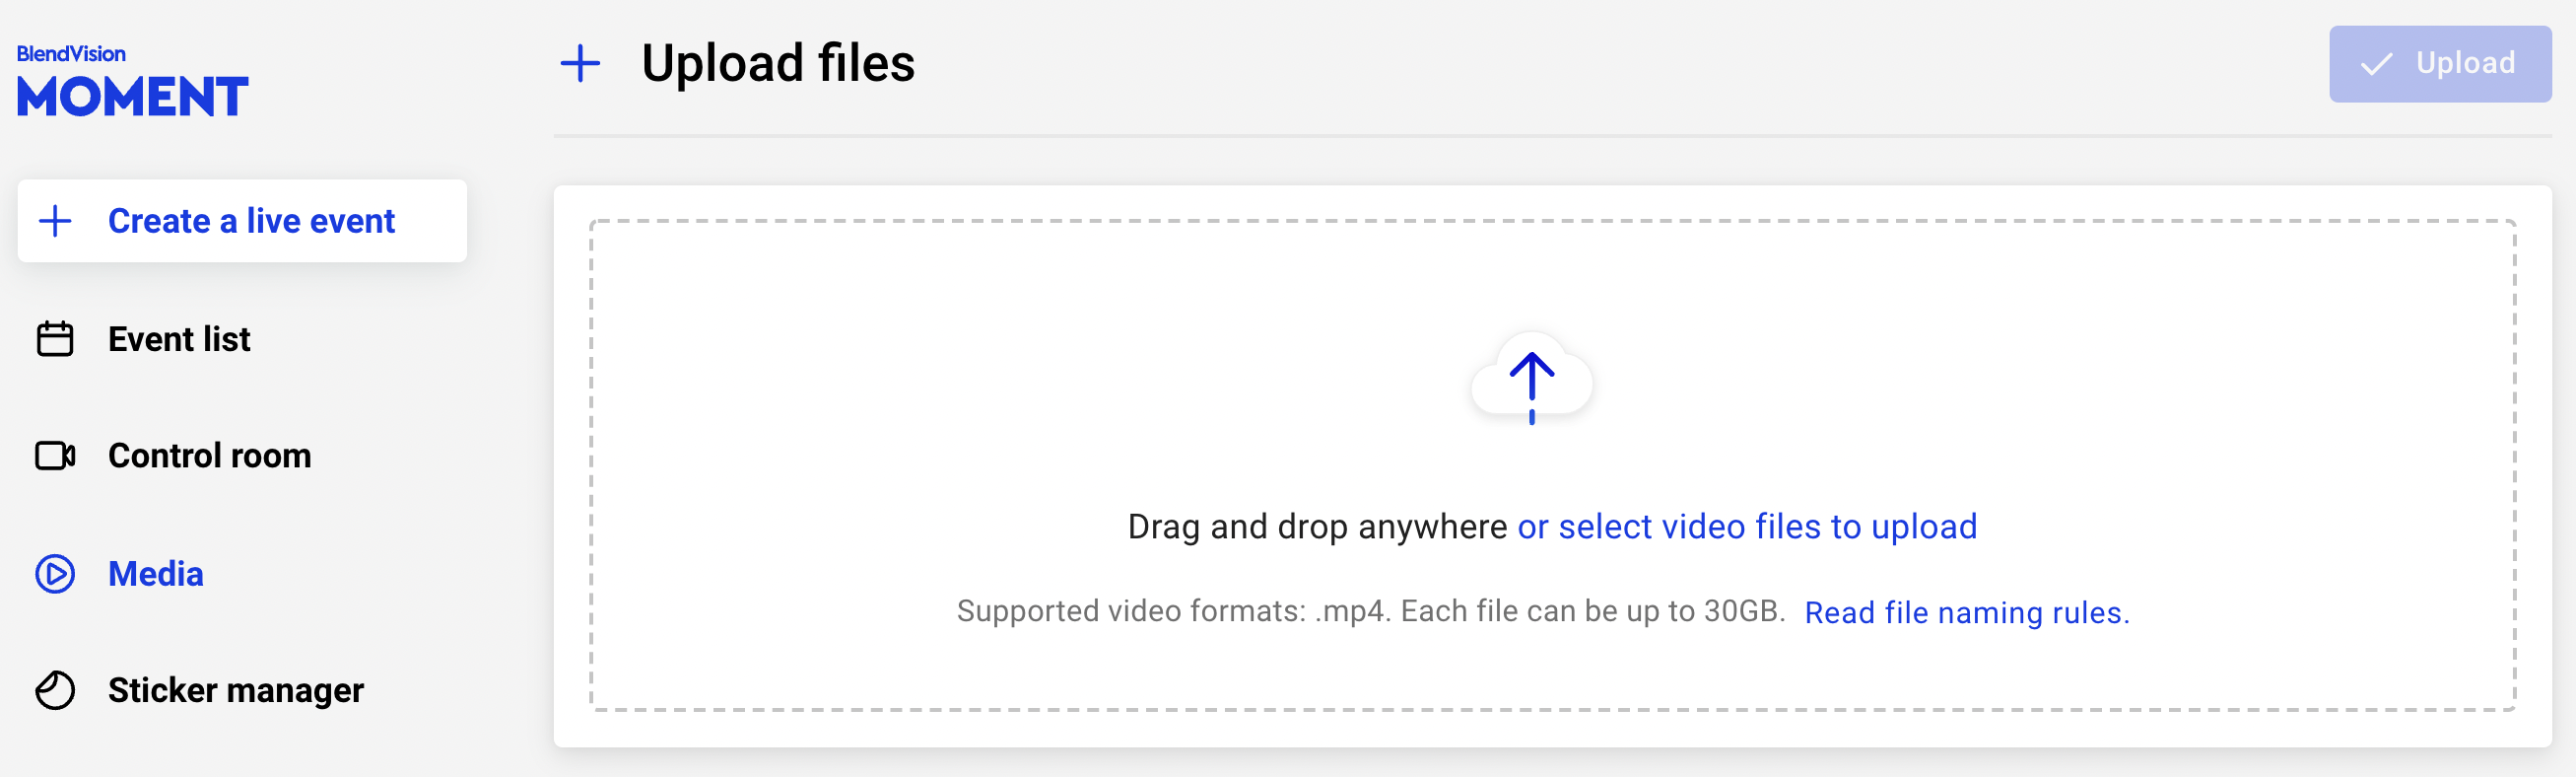Open the Sticker manager page
2576x777 pixels.
pos(236,690)
